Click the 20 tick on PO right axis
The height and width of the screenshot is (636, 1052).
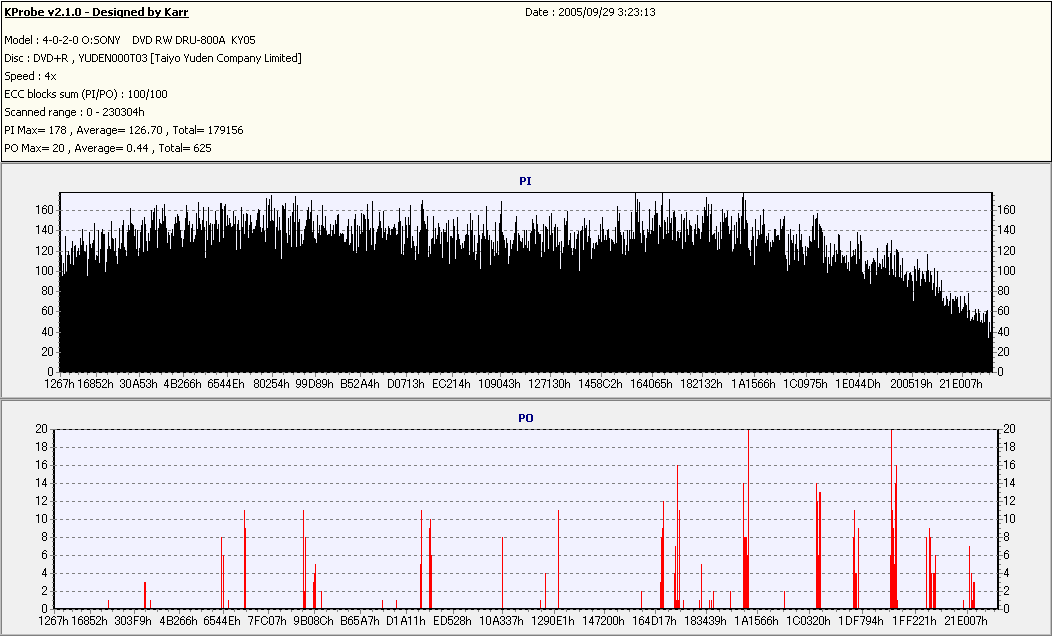1008,429
